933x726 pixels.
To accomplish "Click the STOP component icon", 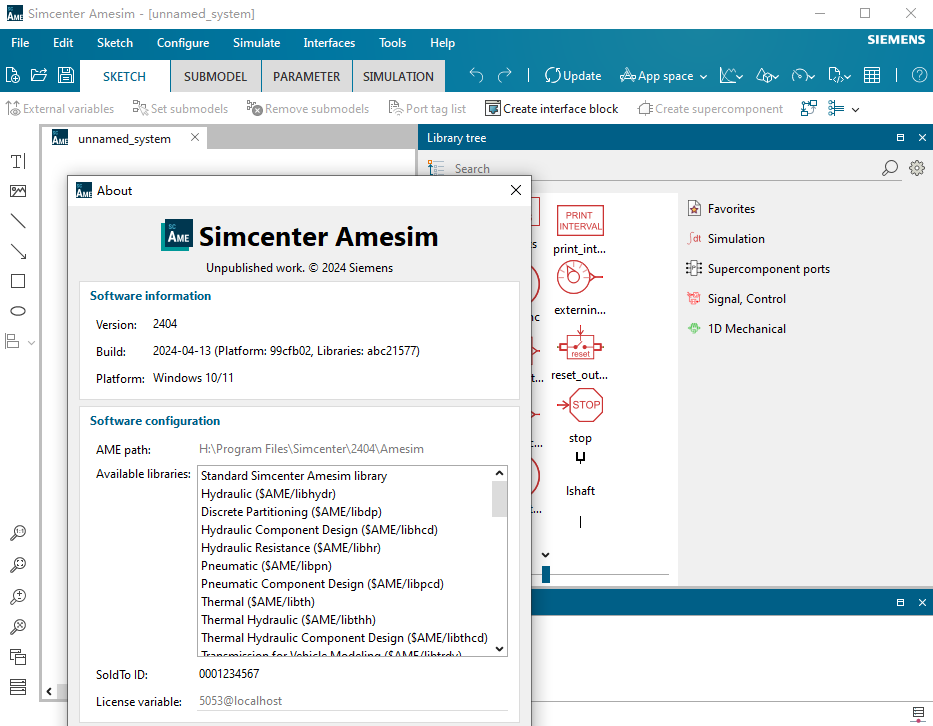I will (x=586, y=405).
